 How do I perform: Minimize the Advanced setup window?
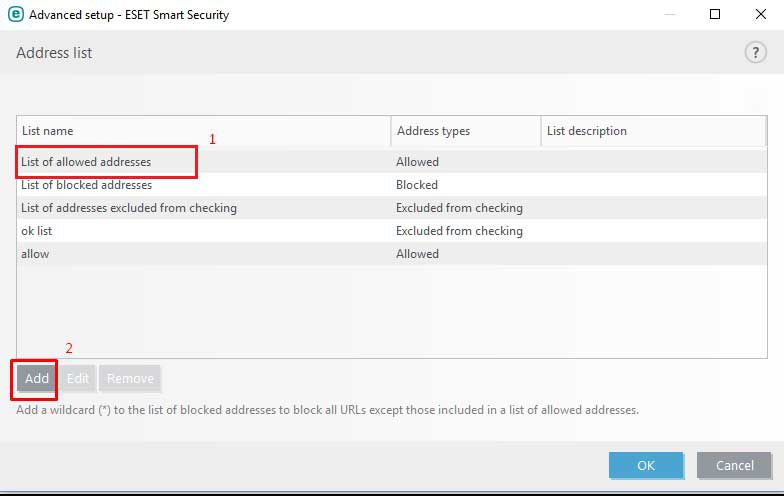pyautogui.click(x=669, y=14)
